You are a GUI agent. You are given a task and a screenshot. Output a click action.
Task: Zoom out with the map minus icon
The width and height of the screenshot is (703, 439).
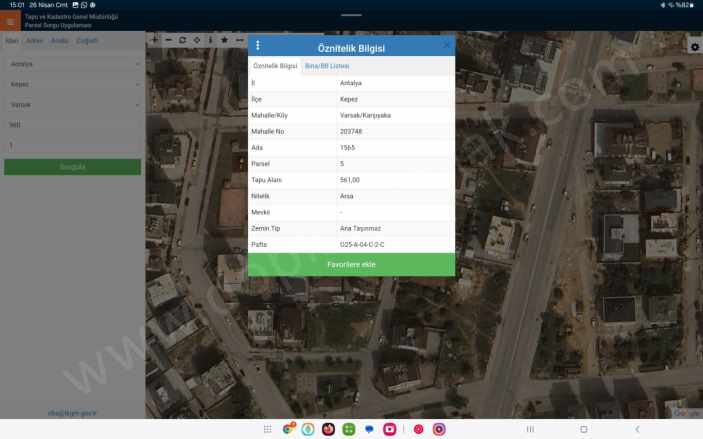[168, 40]
